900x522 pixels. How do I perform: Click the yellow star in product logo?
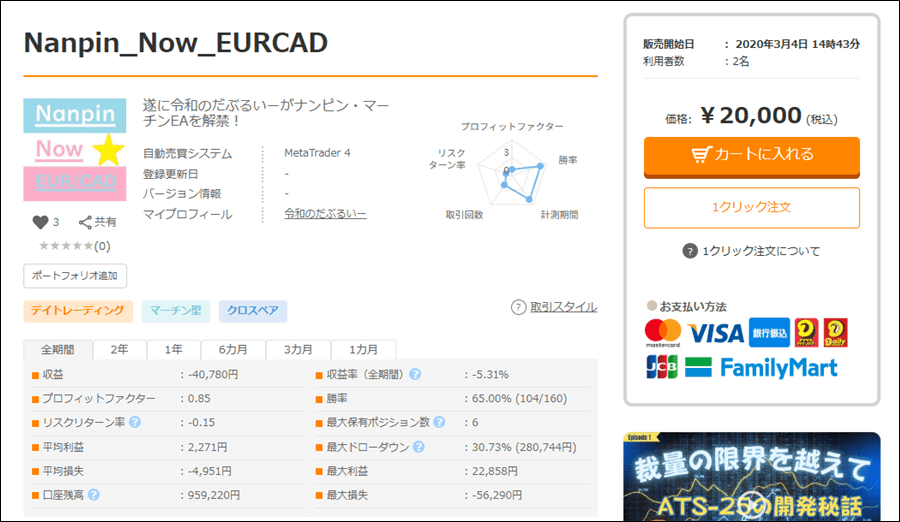[x=108, y=150]
